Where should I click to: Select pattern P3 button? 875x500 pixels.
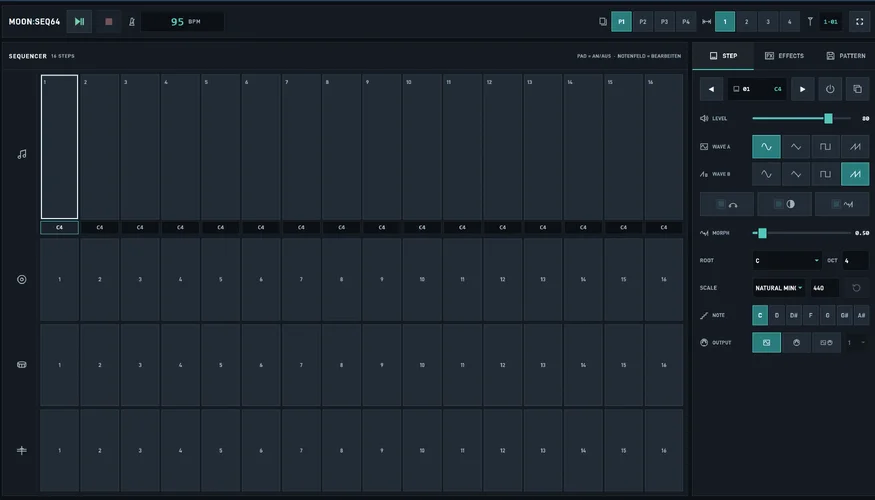coord(664,22)
